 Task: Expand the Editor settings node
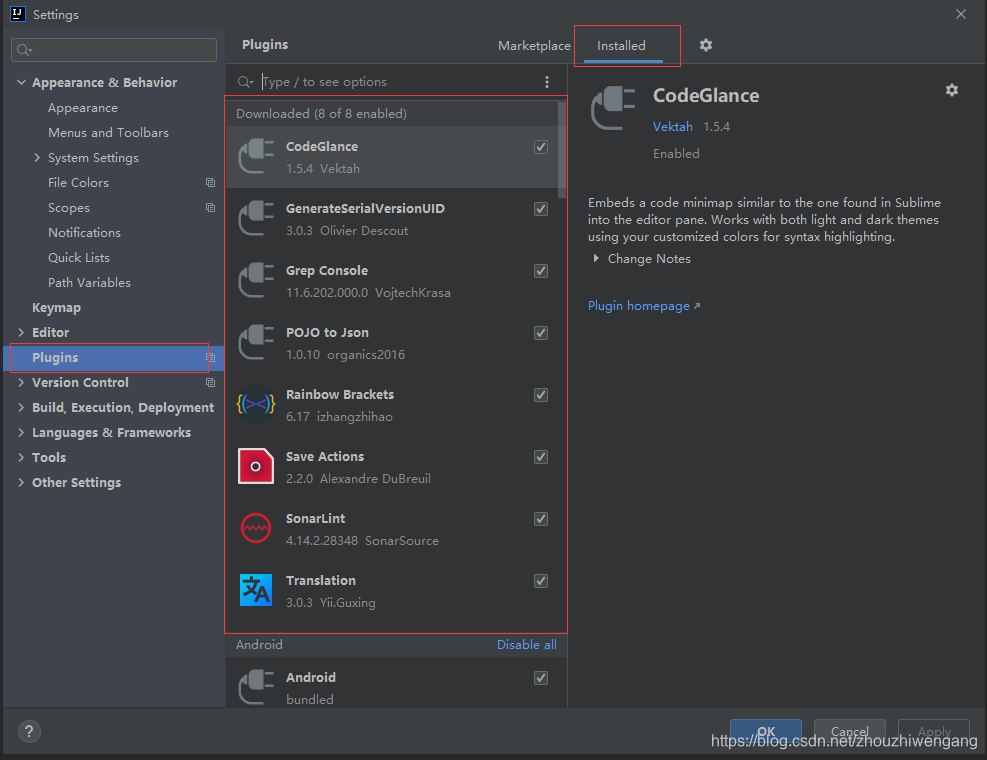[x=21, y=332]
